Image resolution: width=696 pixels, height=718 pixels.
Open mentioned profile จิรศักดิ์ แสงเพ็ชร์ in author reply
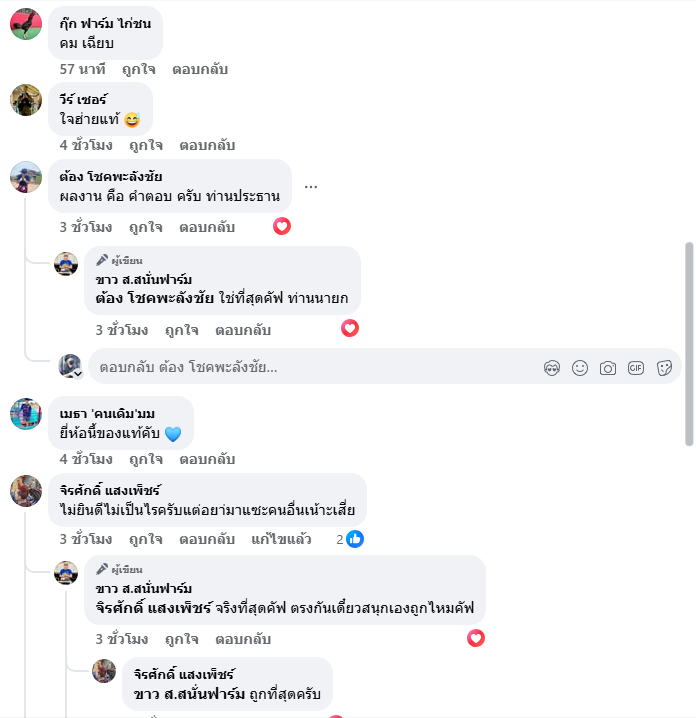point(153,608)
